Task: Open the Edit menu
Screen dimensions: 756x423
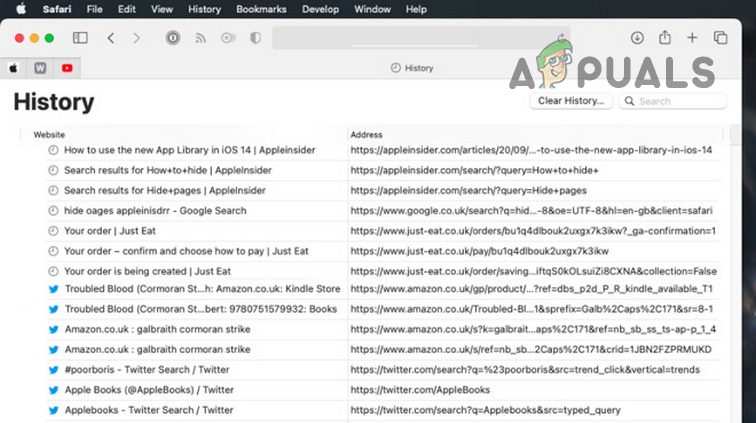Action: 127,9
